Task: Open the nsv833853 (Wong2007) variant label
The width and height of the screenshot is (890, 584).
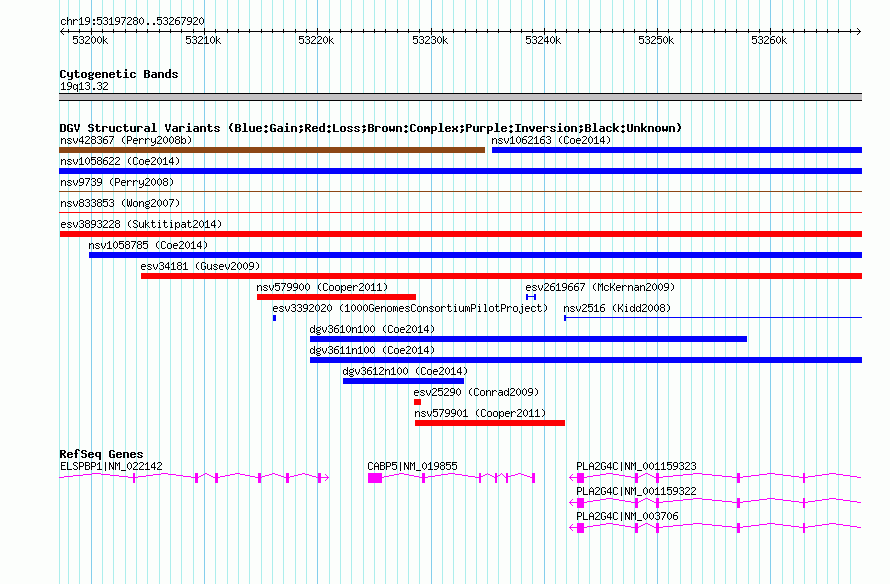Action: click(120, 203)
